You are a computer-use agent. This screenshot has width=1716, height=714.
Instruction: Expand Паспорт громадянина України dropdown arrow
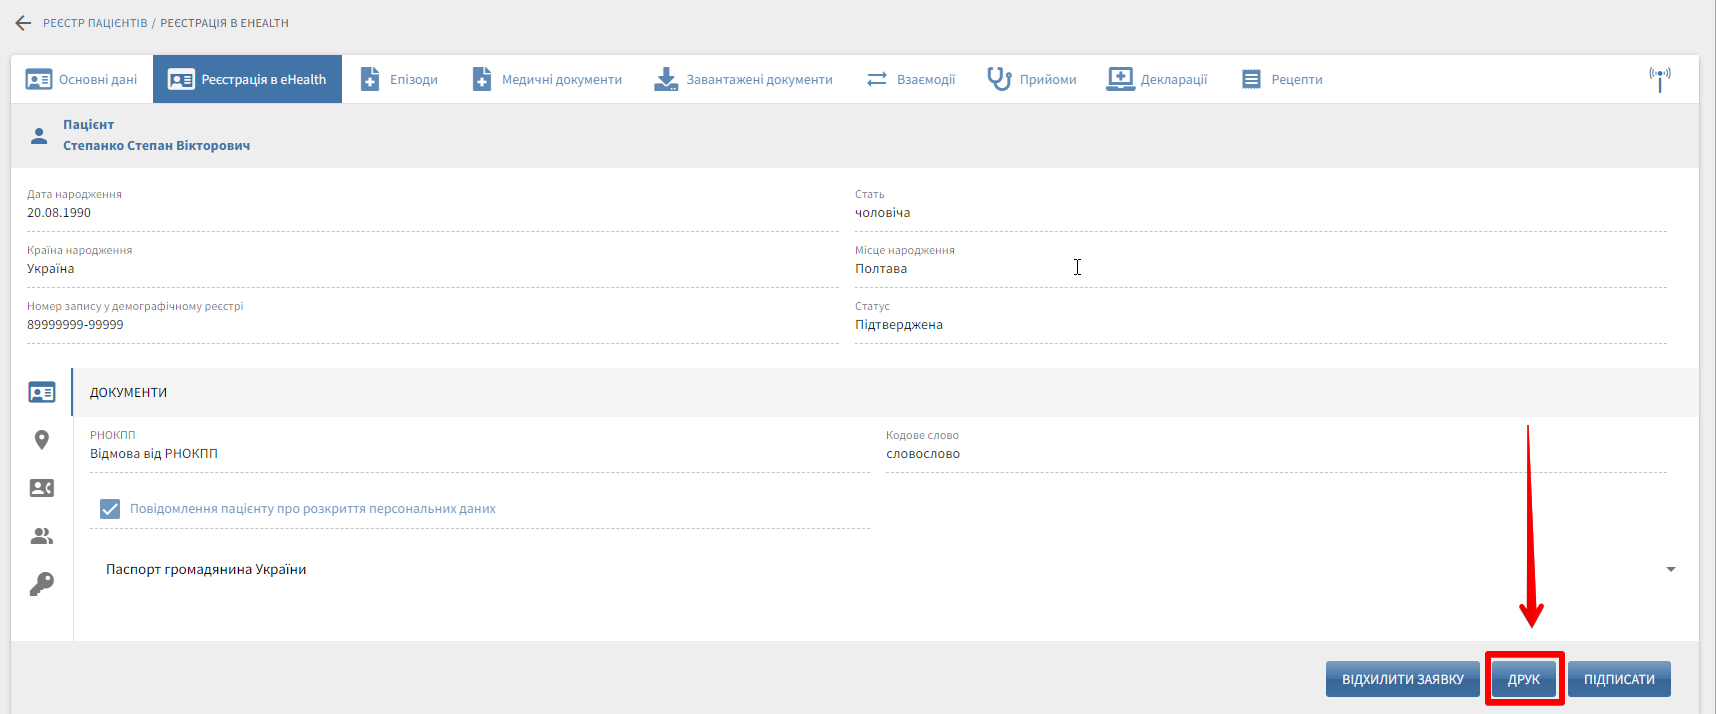1670,570
